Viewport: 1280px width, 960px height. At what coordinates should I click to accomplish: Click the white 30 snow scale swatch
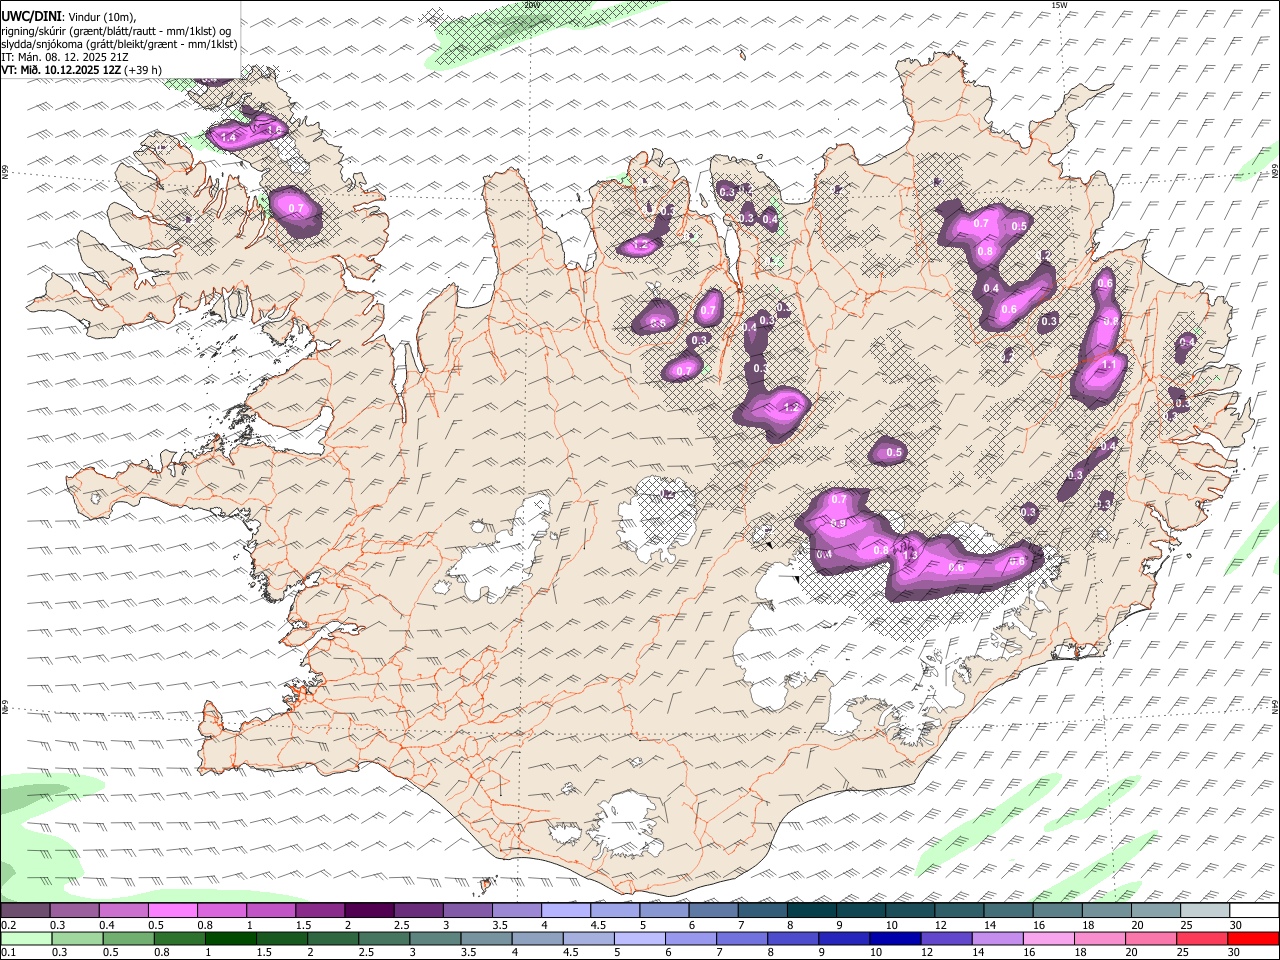(1253, 911)
